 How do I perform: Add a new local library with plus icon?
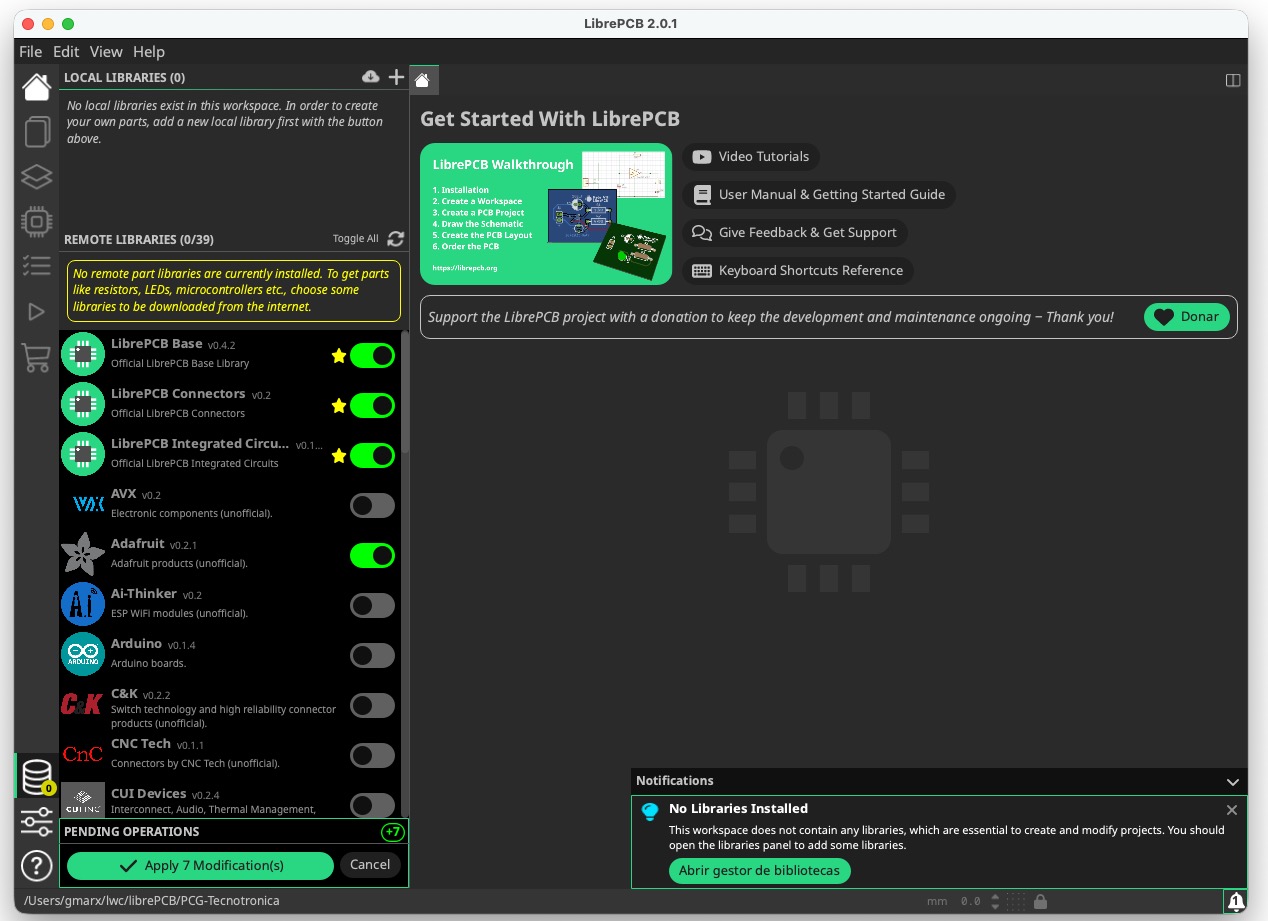(396, 77)
